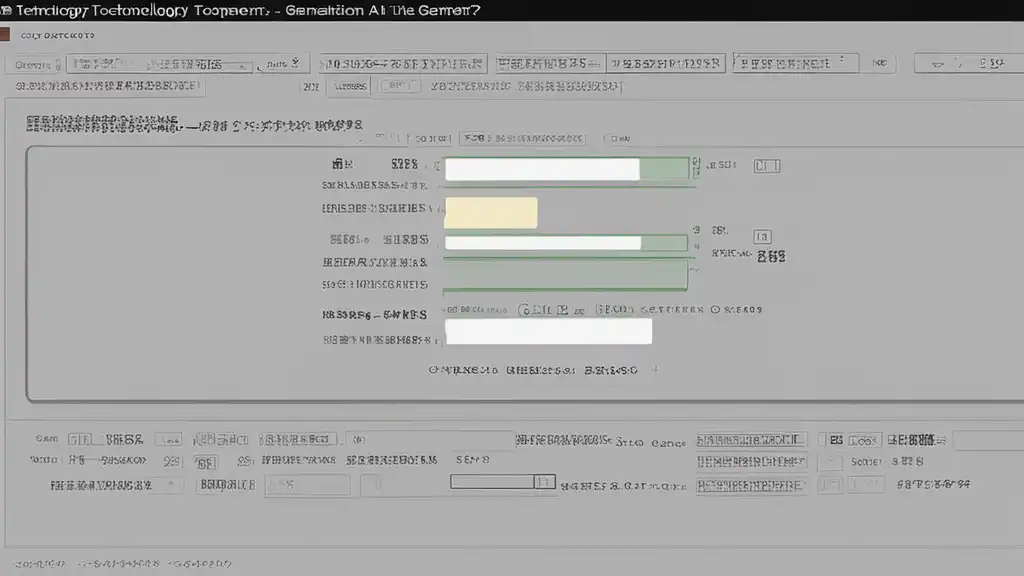
Task: Click the pale yellow highlighted field
Action: [490, 213]
